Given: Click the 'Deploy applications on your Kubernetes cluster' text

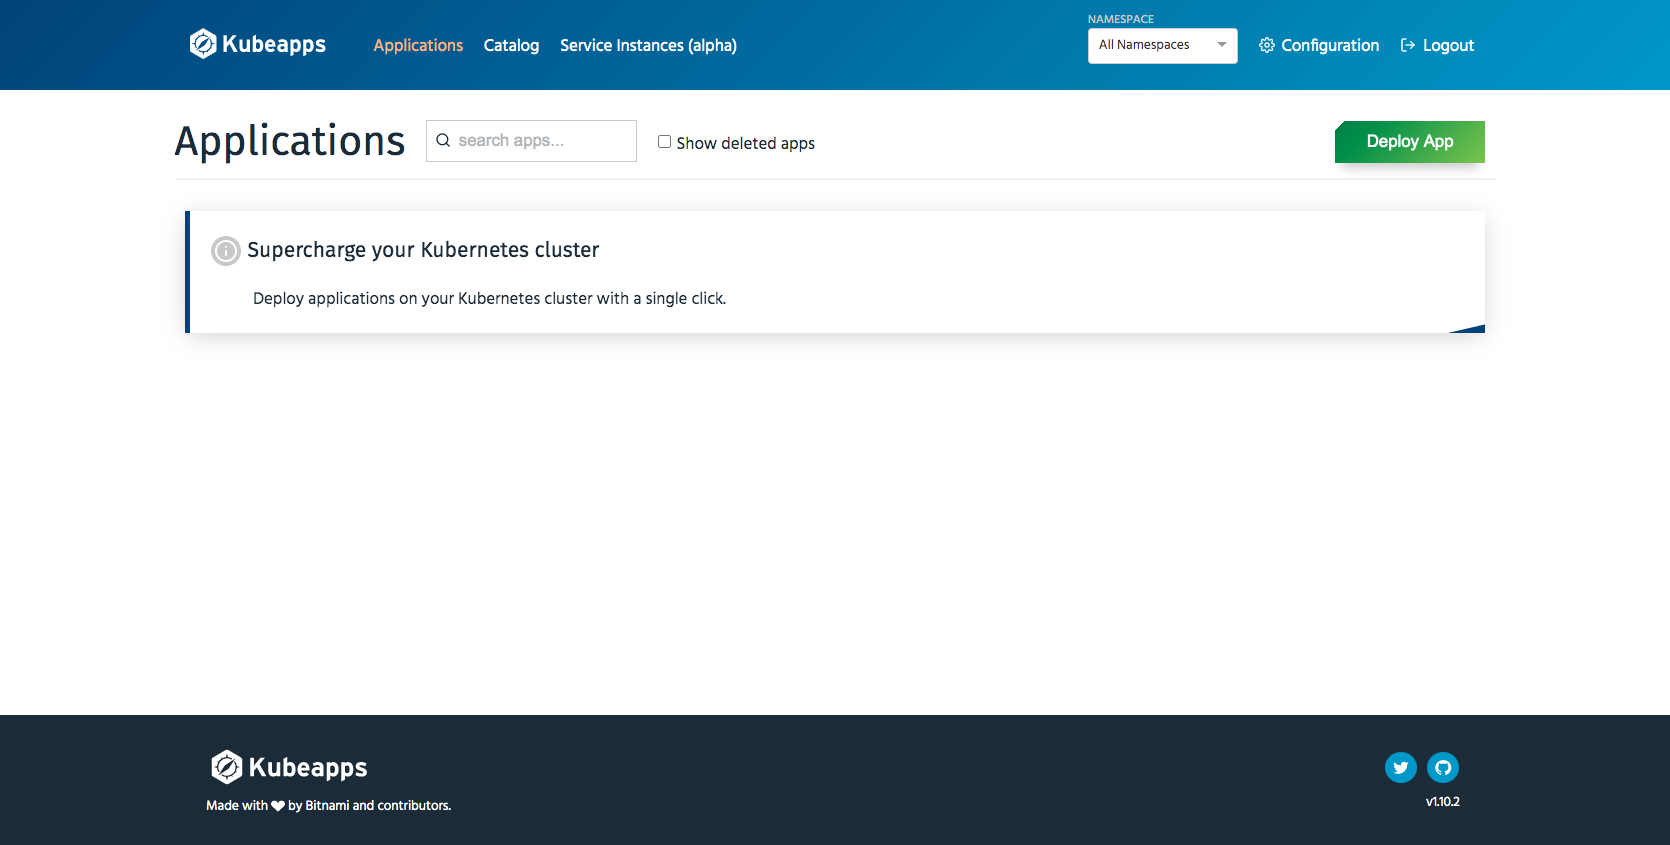Looking at the screenshot, I should pyautogui.click(x=489, y=298).
